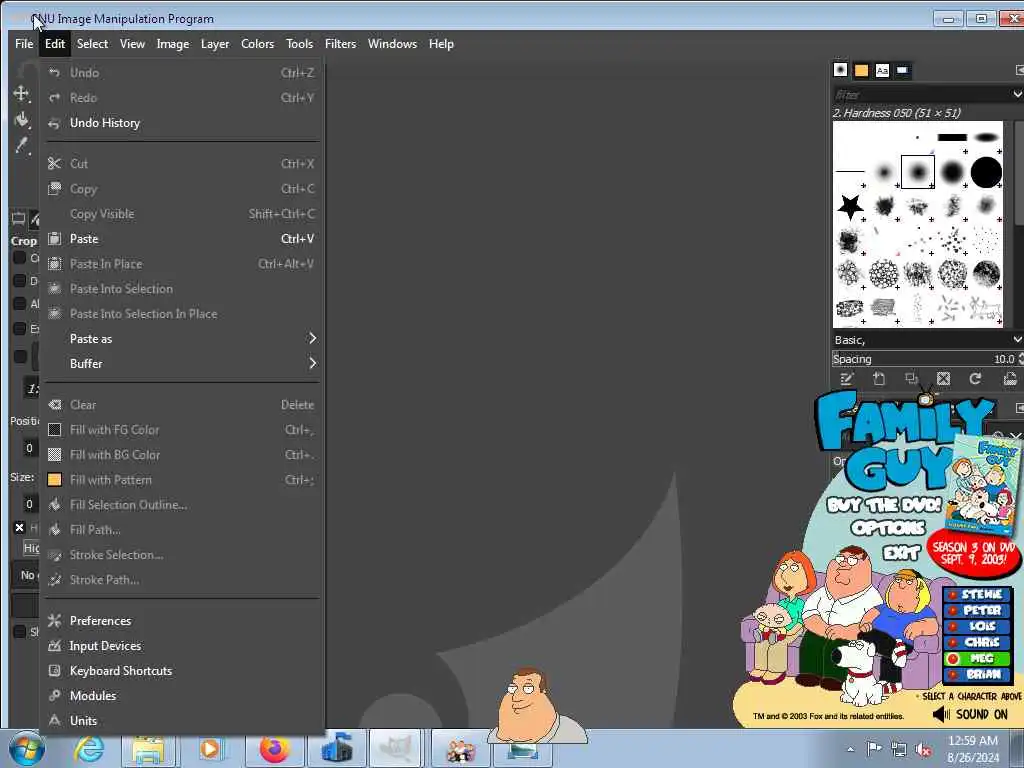Select the BRIAN character button
The width and height of the screenshot is (1024, 768).
[x=978, y=674]
